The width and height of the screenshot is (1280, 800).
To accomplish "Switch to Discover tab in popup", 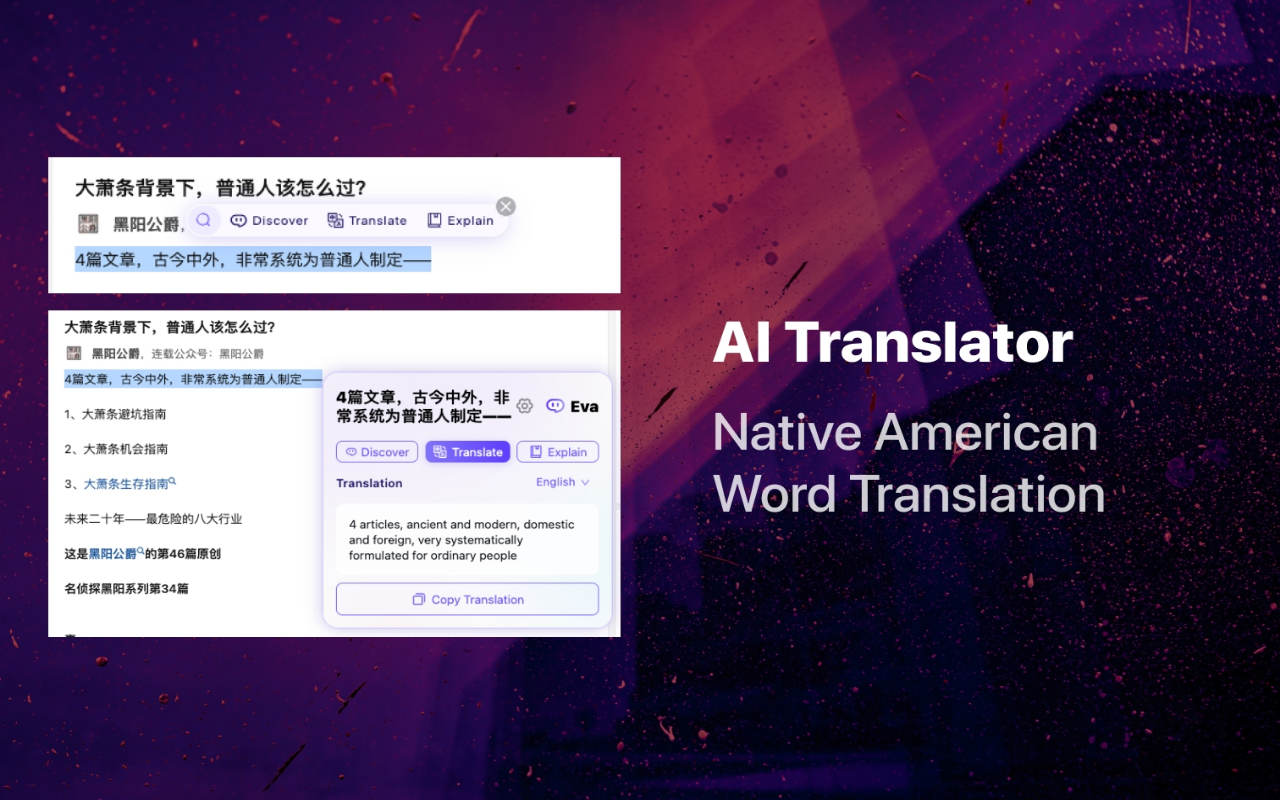I will (377, 452).
